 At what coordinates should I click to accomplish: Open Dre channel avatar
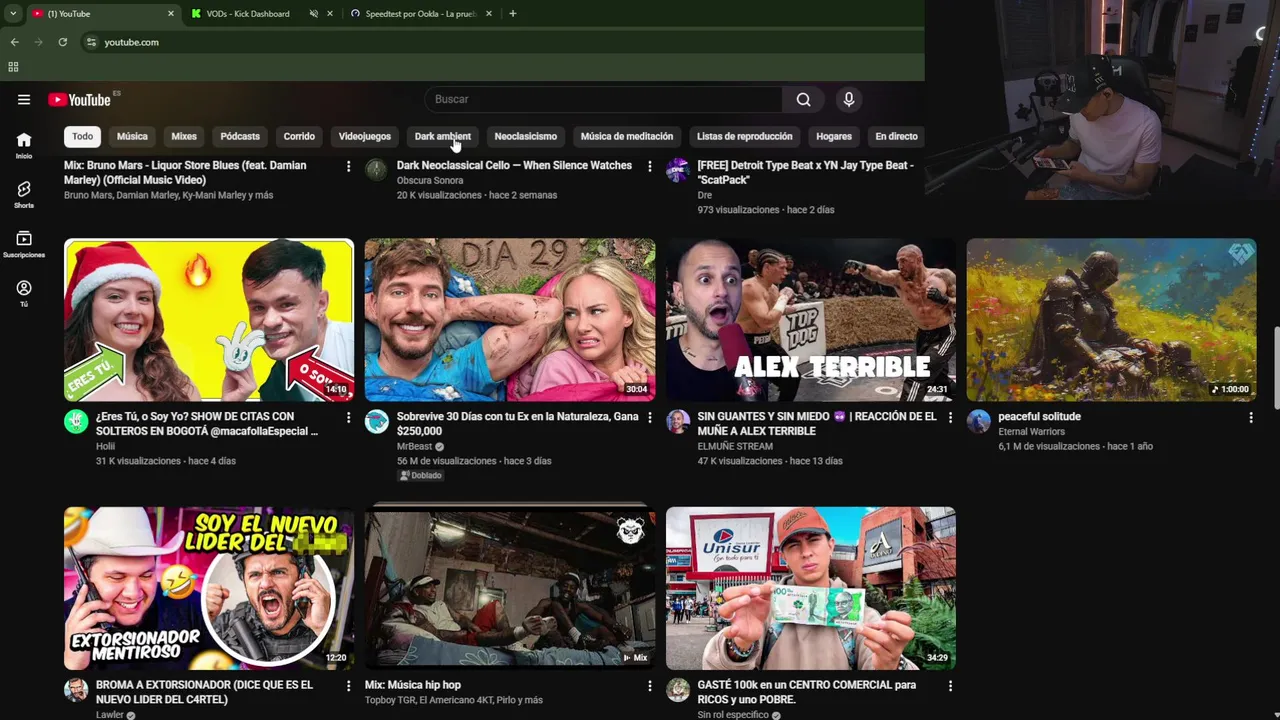(x=678, y=170)
